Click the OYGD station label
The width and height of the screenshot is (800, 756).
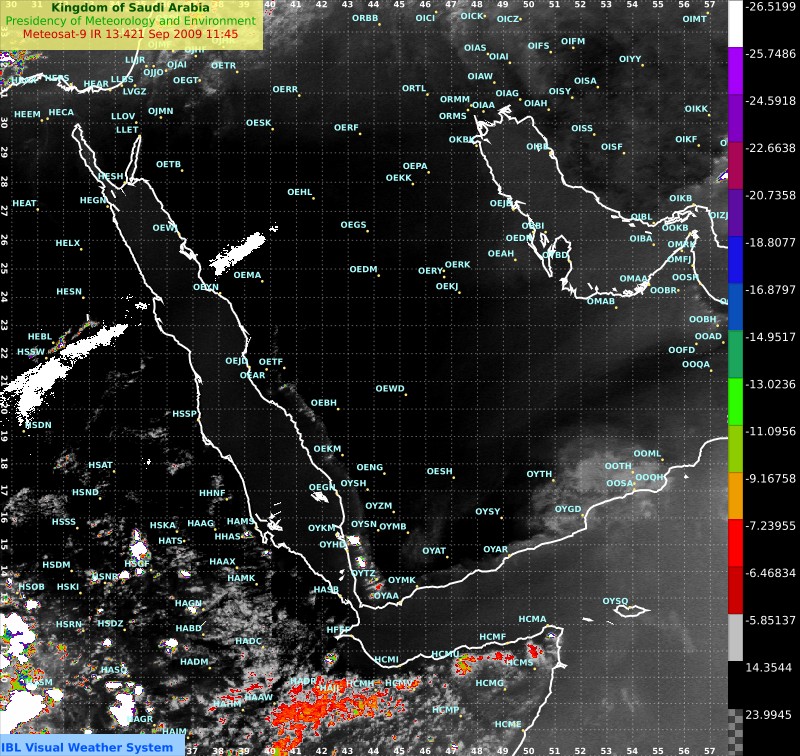click(x=568, y=509)
